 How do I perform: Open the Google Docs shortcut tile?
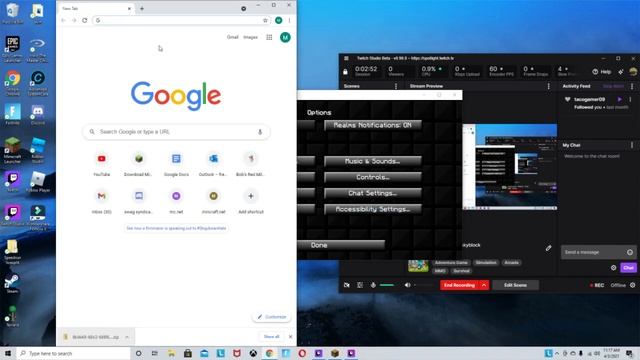[x=176, y=164]
